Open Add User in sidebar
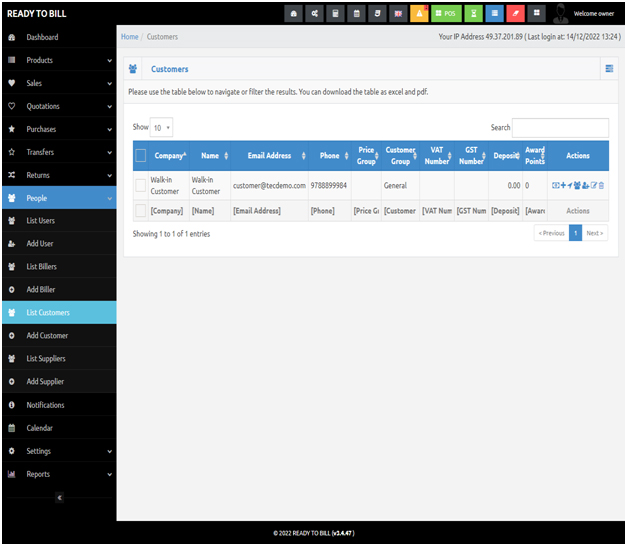The height and width of the screenshot is (546, 627). pos(59,244)
